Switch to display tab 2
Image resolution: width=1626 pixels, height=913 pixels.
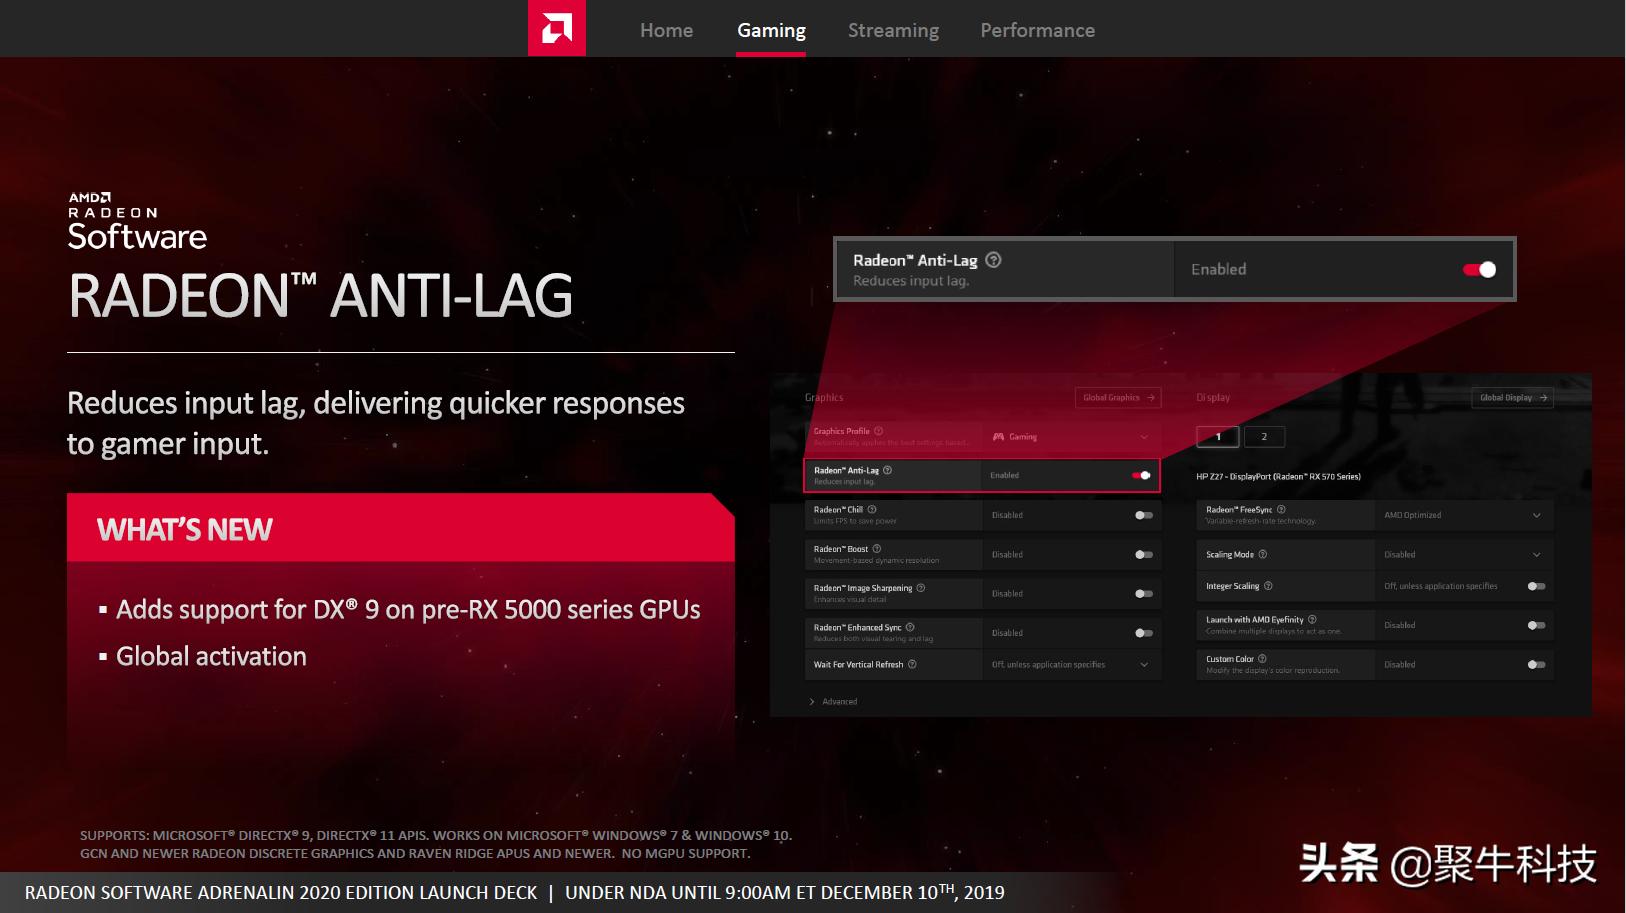tap(1264, 437)
